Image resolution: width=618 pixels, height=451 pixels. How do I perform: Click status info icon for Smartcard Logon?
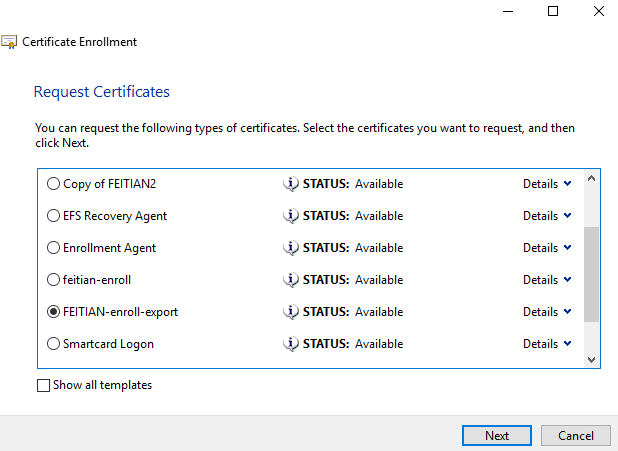point(291,343)
